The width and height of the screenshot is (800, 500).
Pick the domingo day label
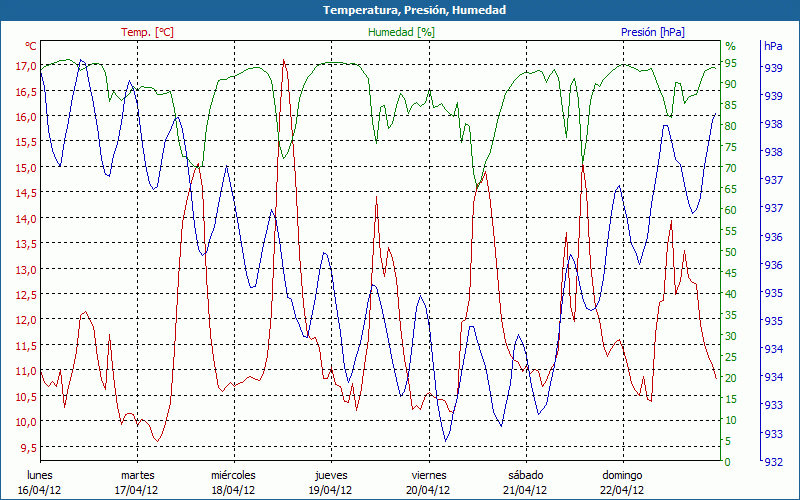622,475
